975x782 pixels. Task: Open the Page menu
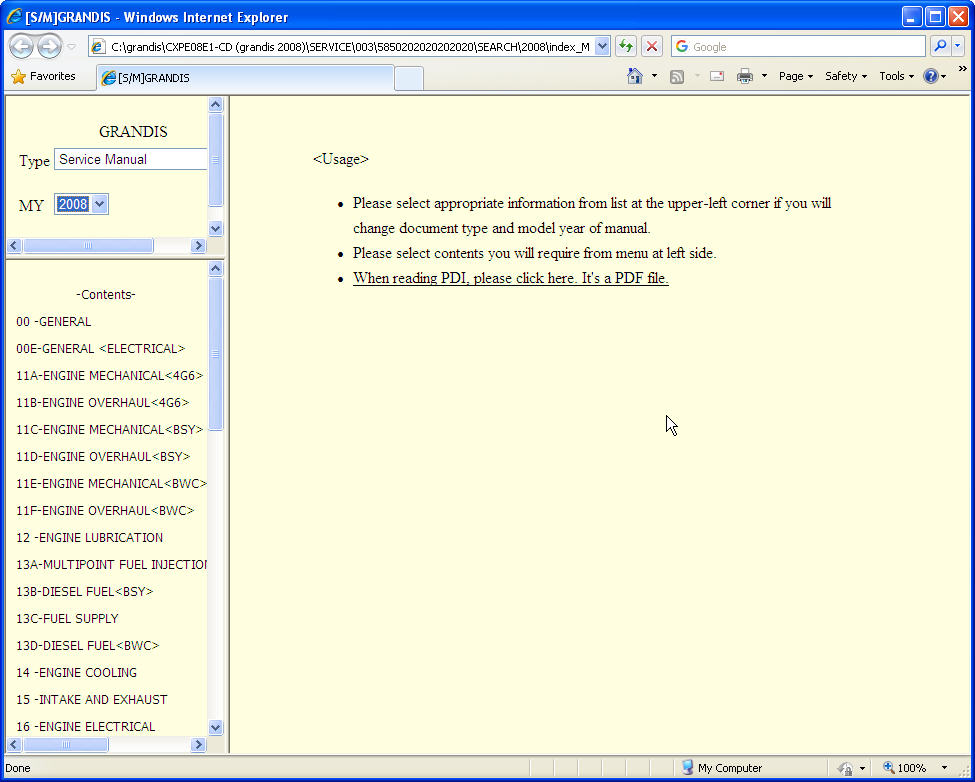pos(795,76)
